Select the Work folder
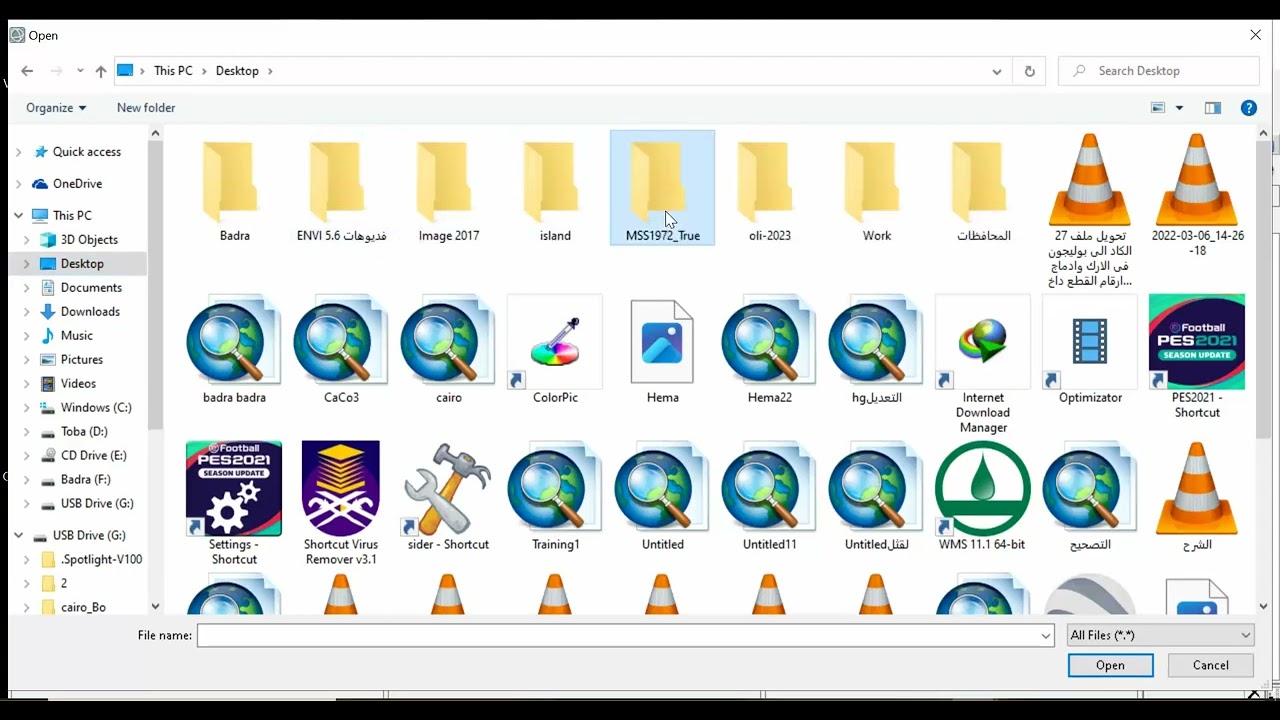This screenshot has height=720, width=1280. coord(876,190)
